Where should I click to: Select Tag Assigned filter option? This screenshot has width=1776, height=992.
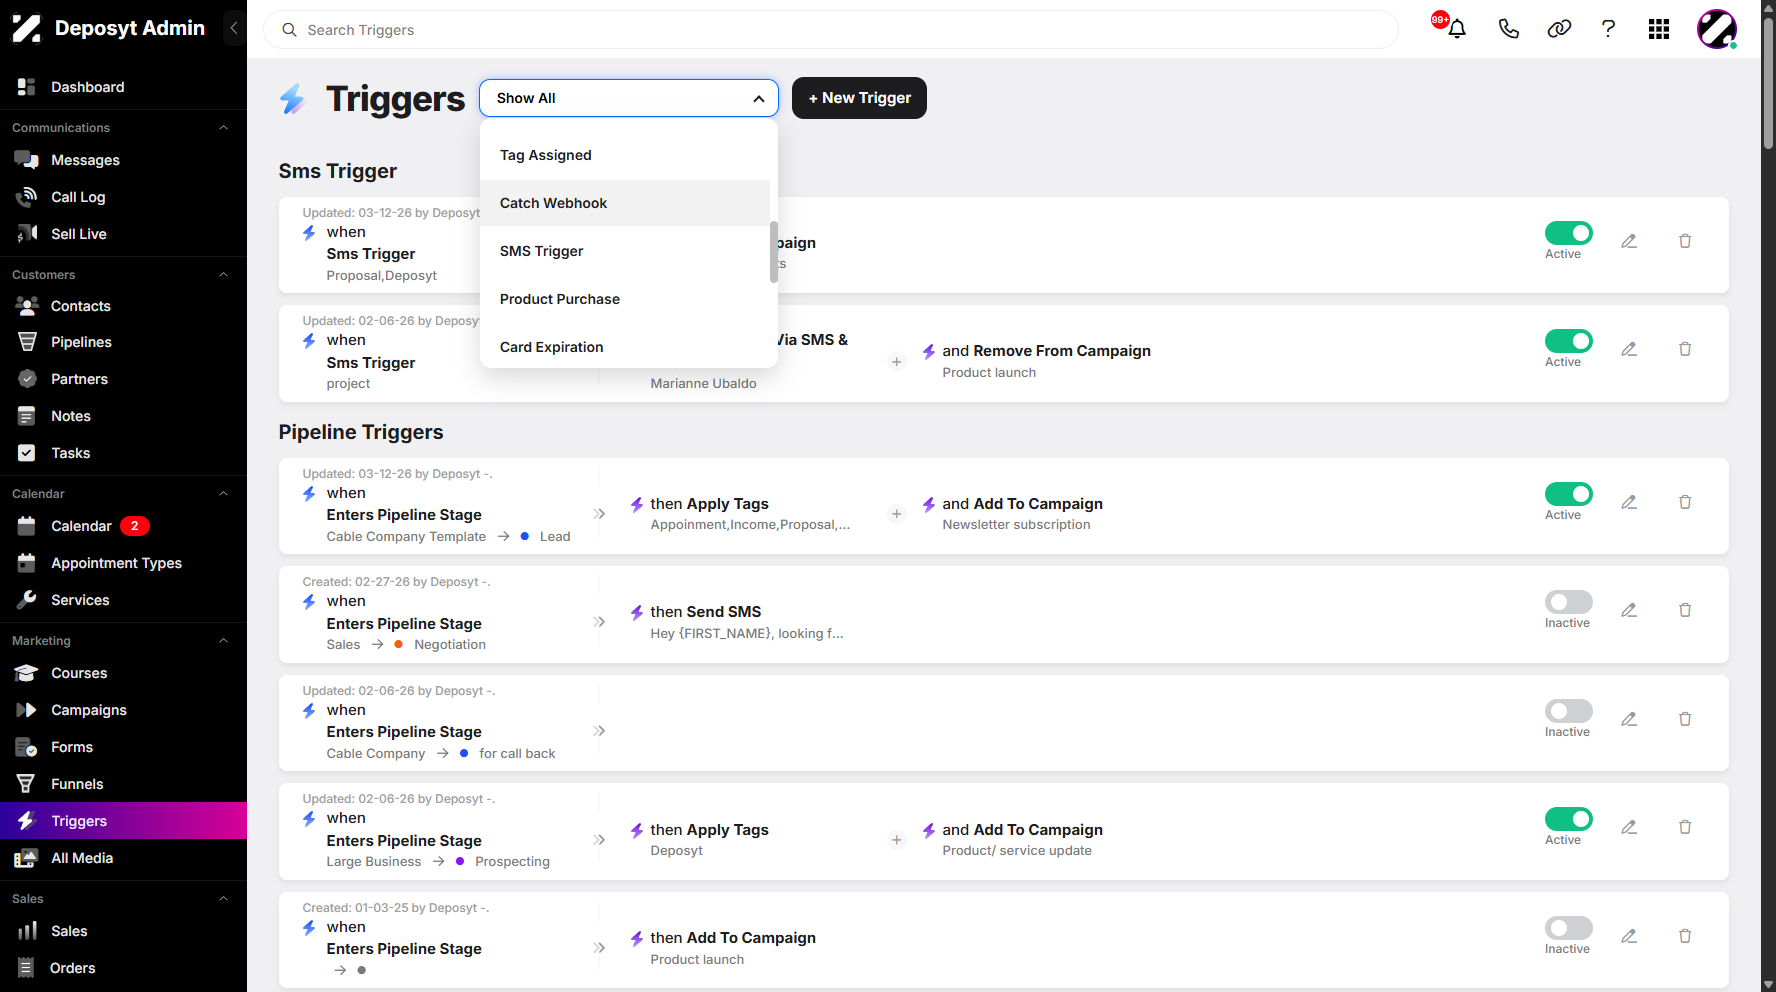pyautogui.click(x=625, y=155)
